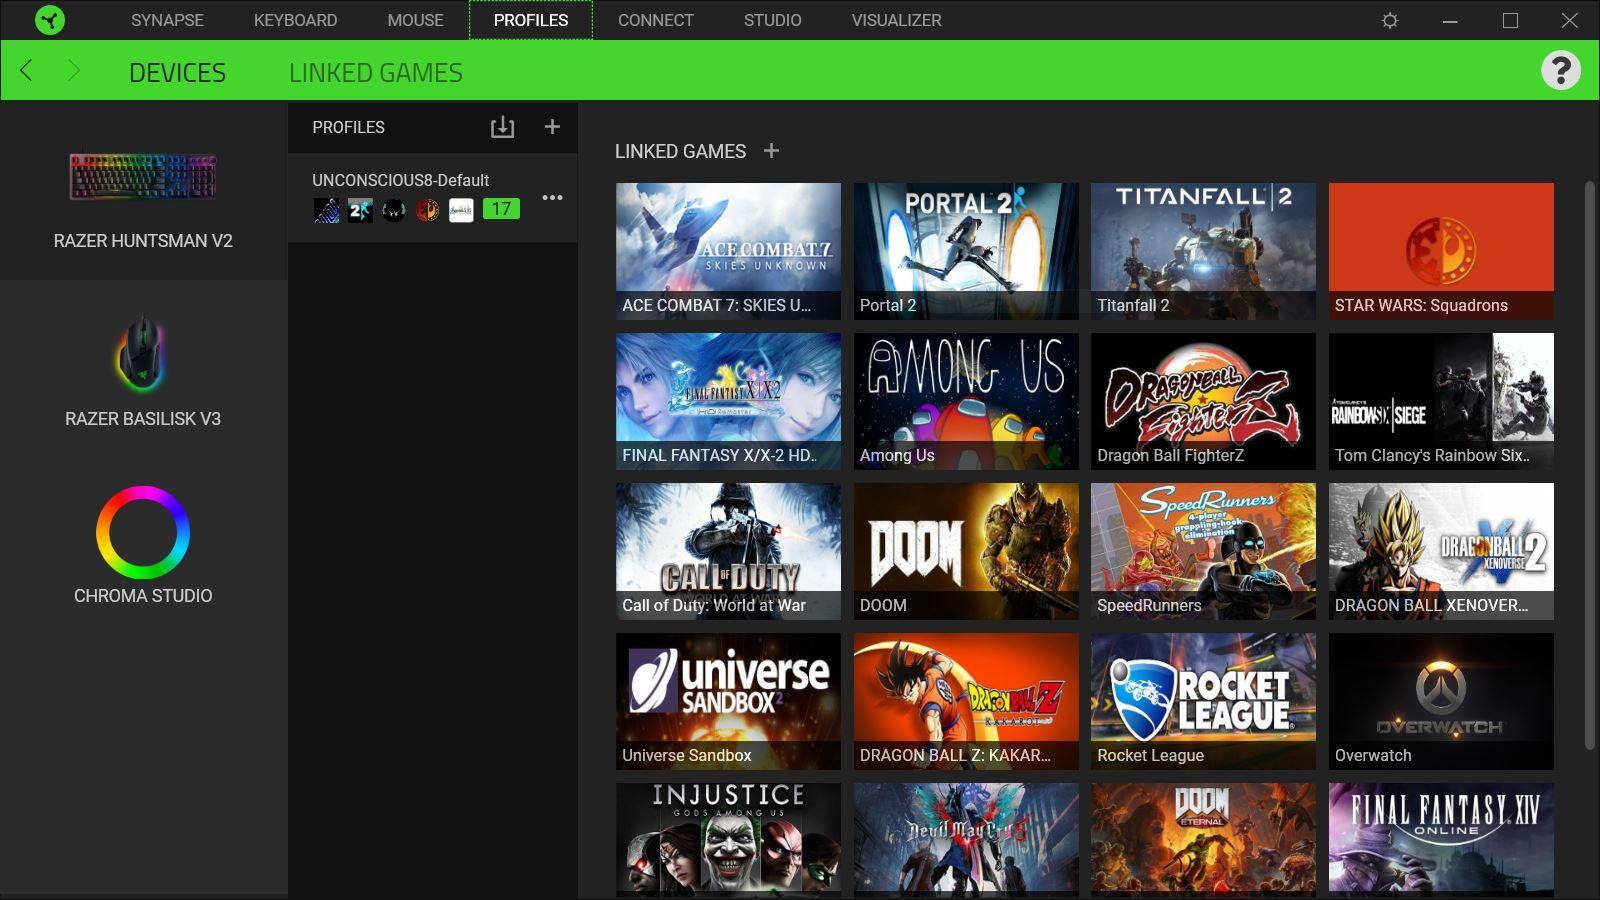The height and width of the screenshot is (900, 1600).
Task: Open the UNCONSCIOUS8-Default profile options menu
Action: 552,198
